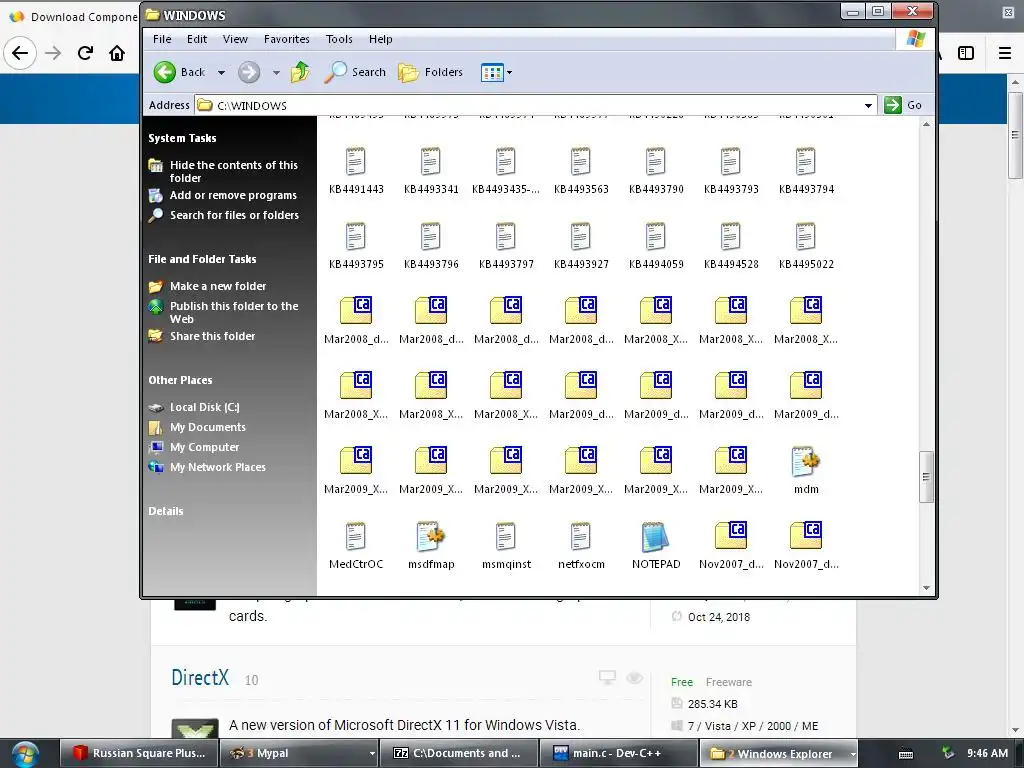Switch to Russian Square Plus taskbar button
Image resolution: width=1024 pixels, height=768 pixels.
[x=138, y=753]
